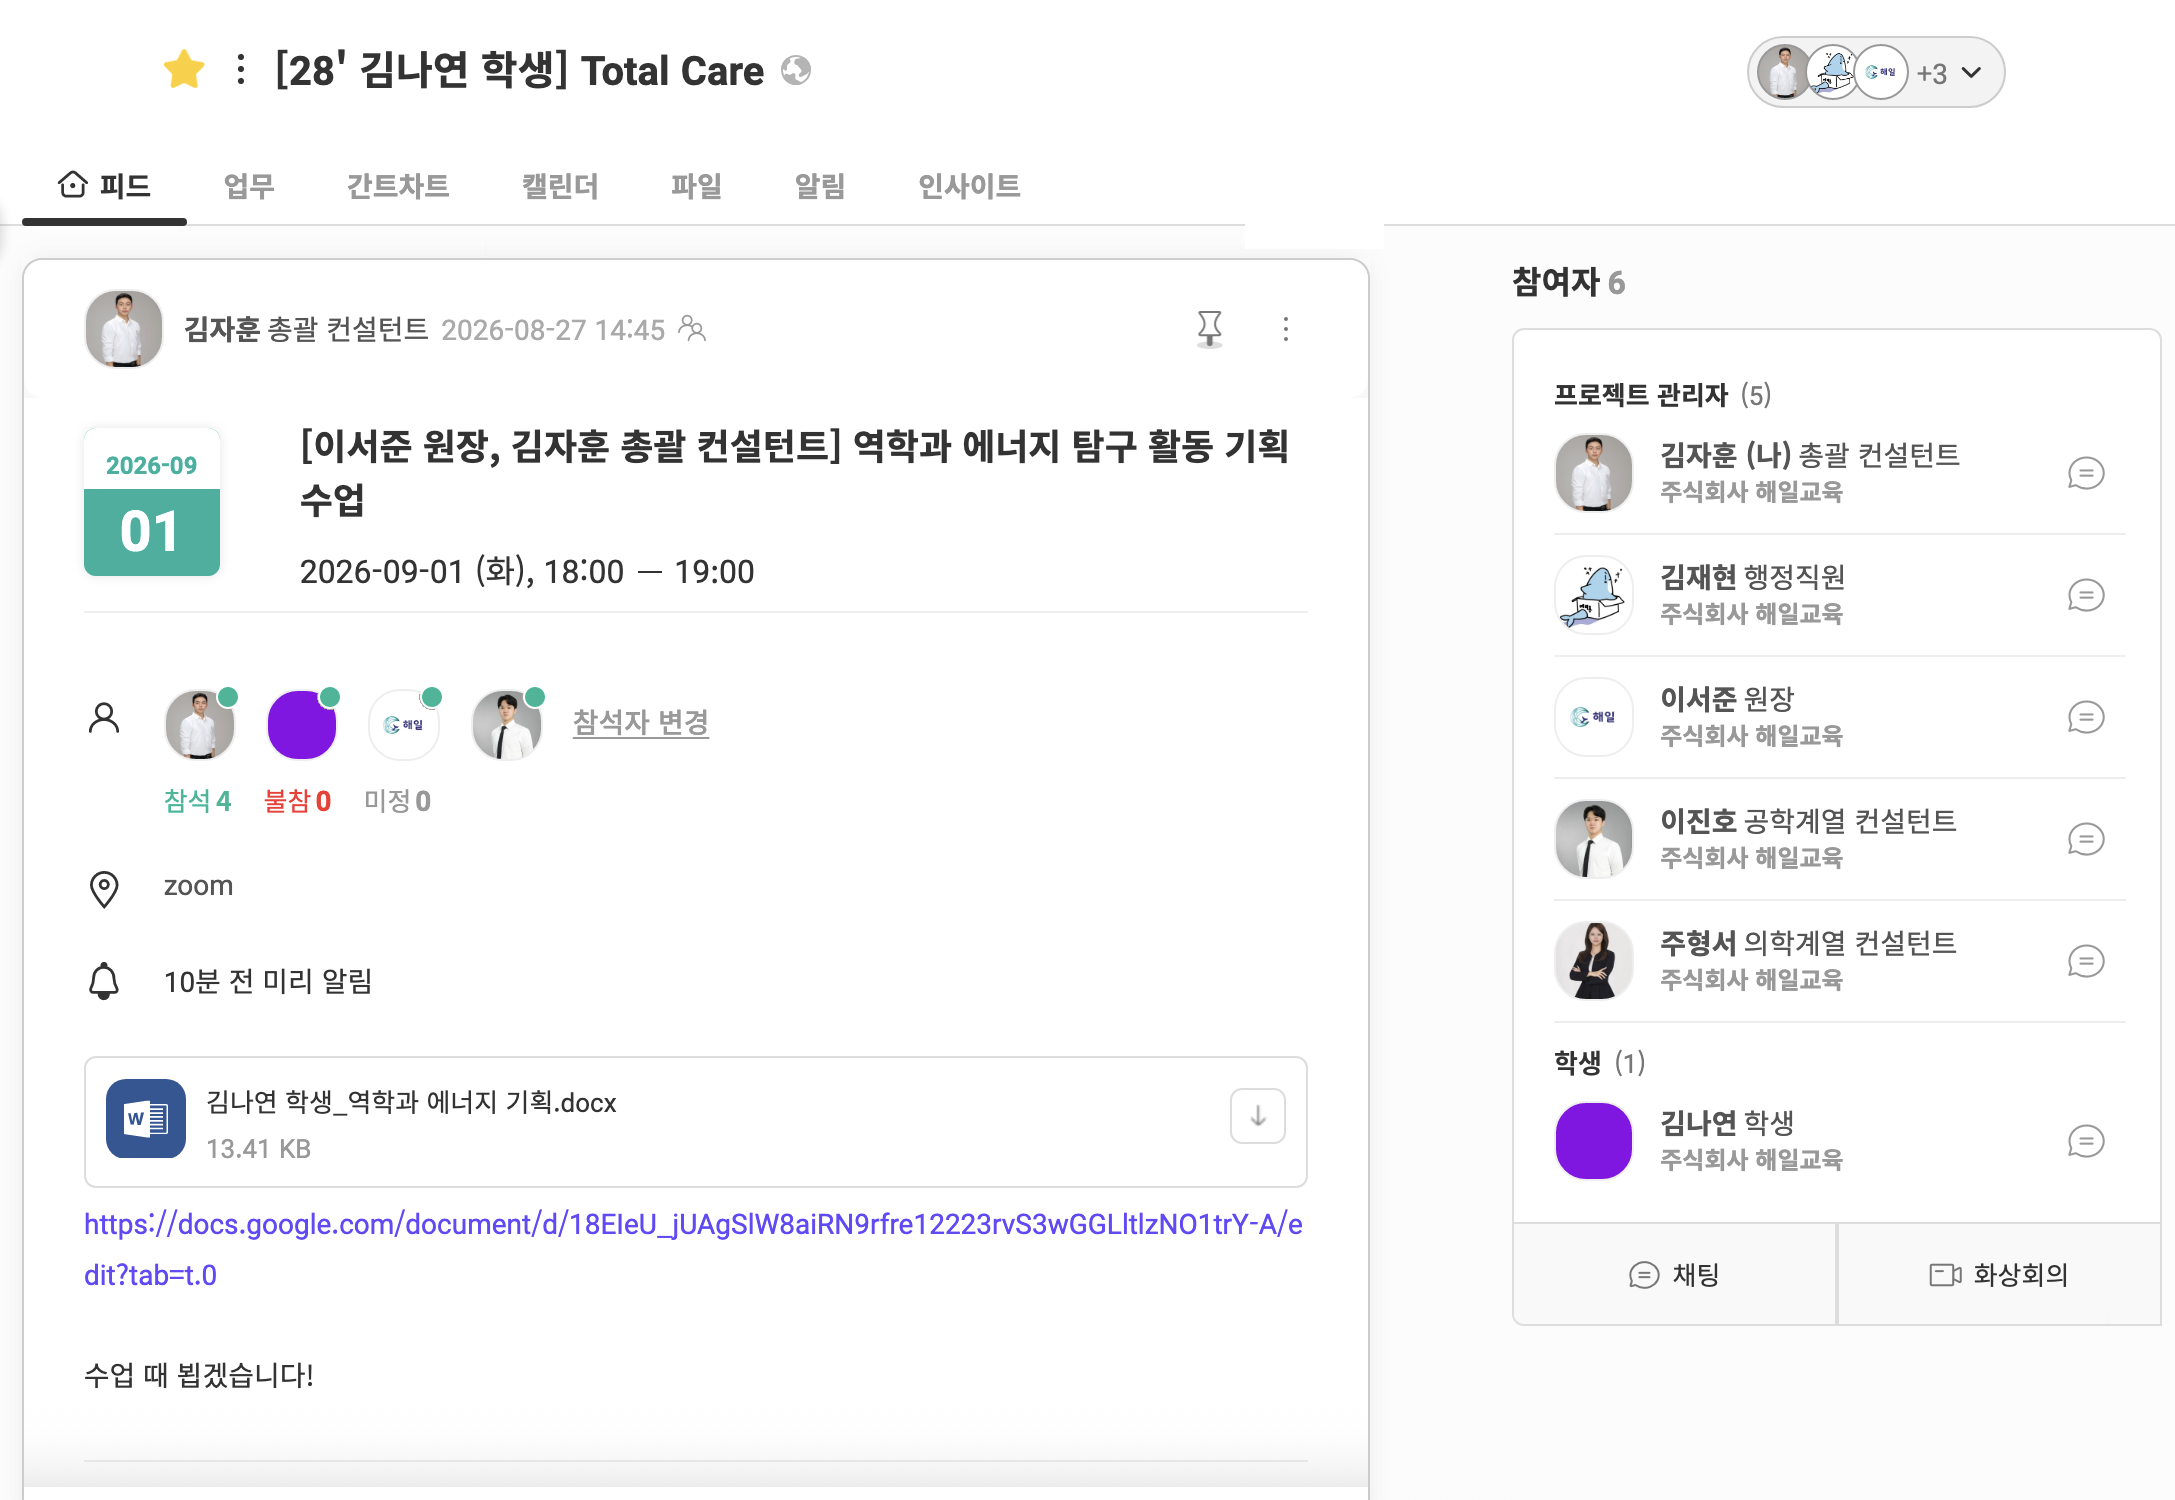
Task: Click the 10분 전 미리 알림 reminder
Action: click(267, 981)
